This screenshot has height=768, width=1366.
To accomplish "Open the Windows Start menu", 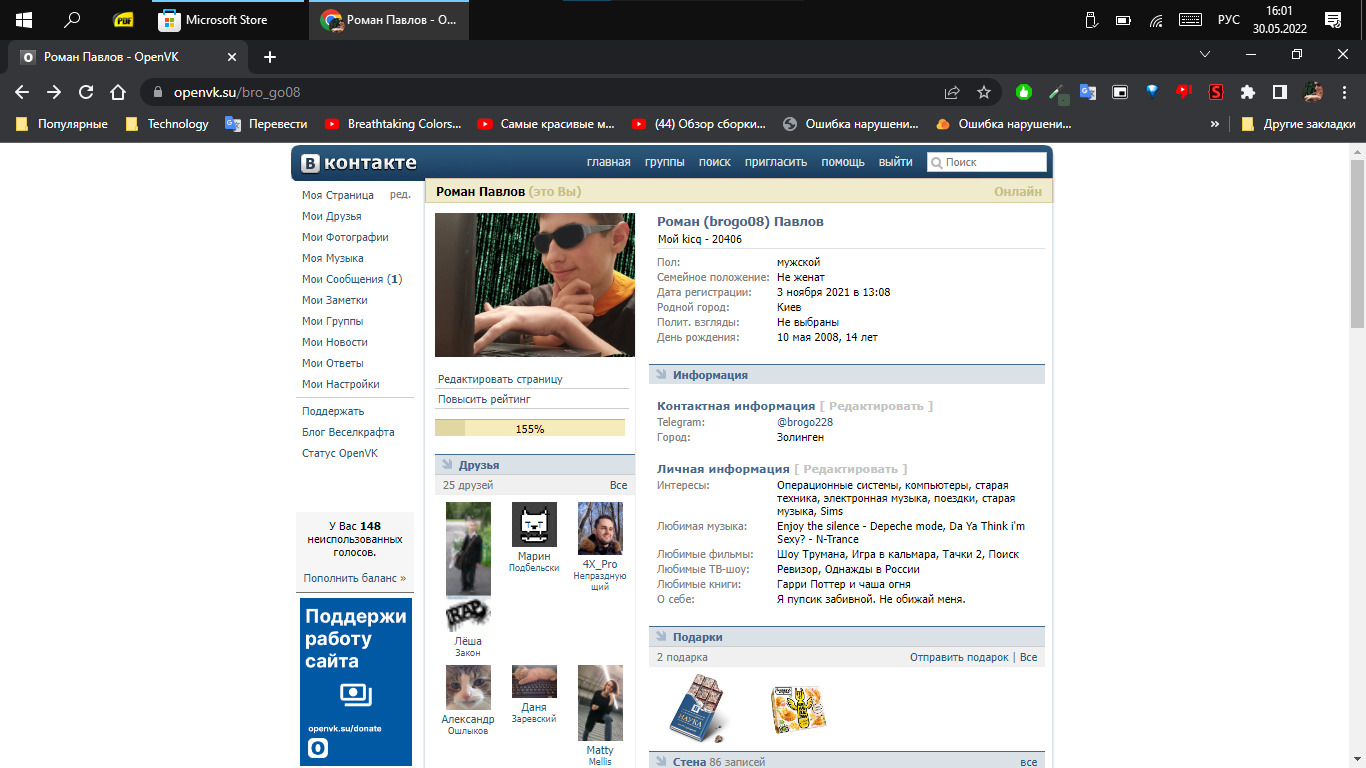I will click(x=23, y=20).
